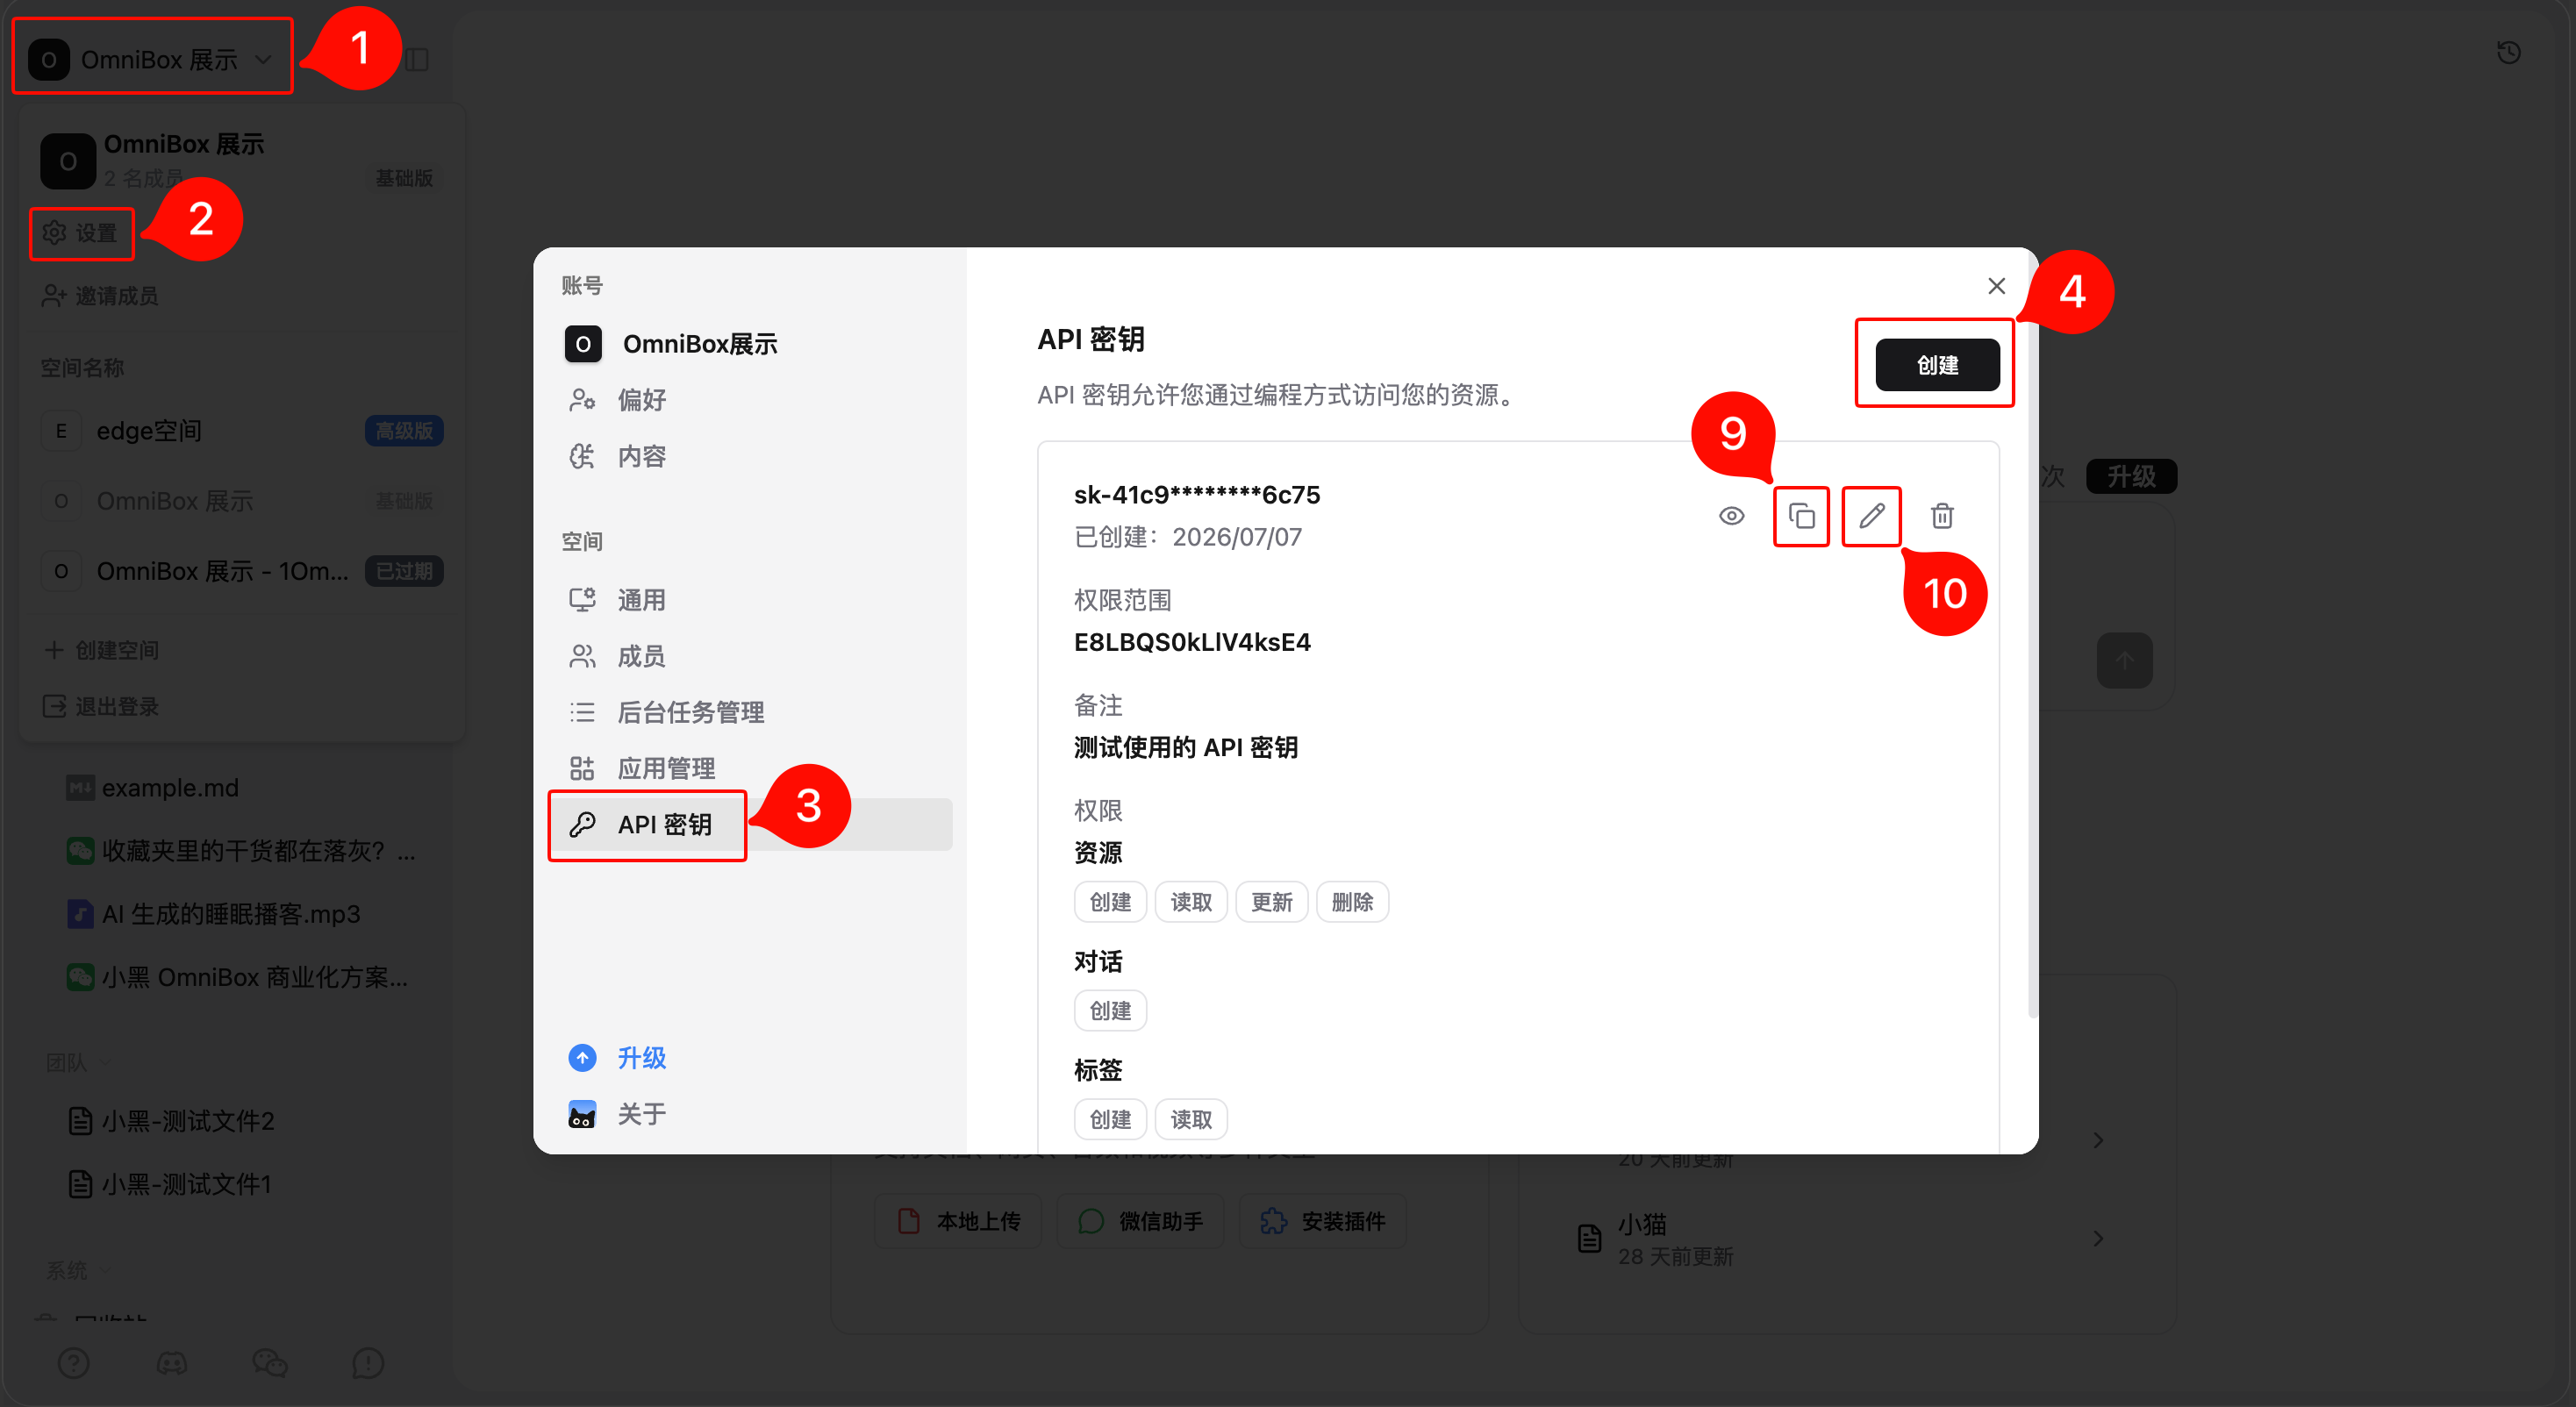The width and height of the screenshot is (2576, 1407).
Task: Edit the API key with pencil icon
Action: (1871, 516)
